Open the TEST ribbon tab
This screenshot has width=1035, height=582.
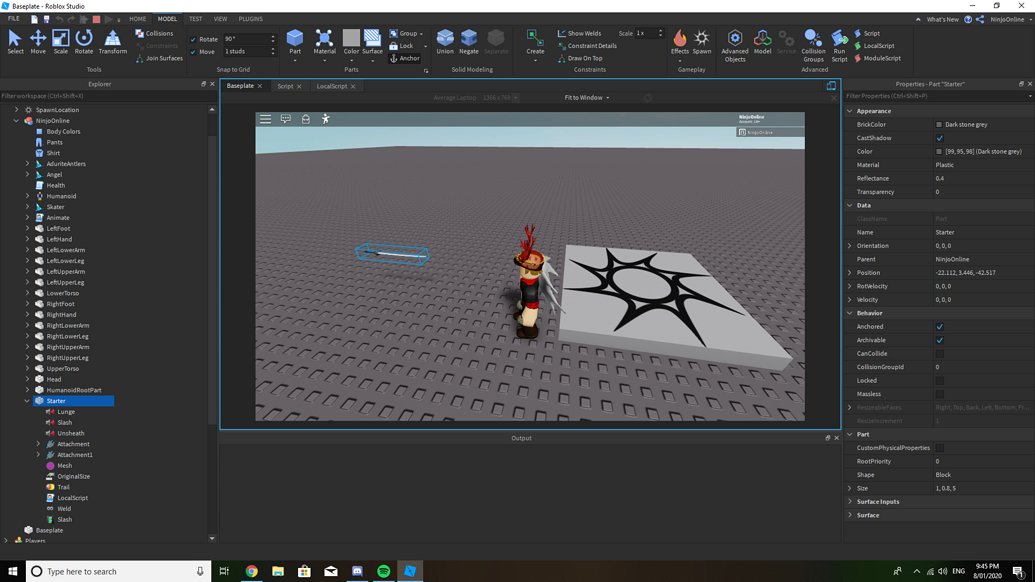(195, 18)
